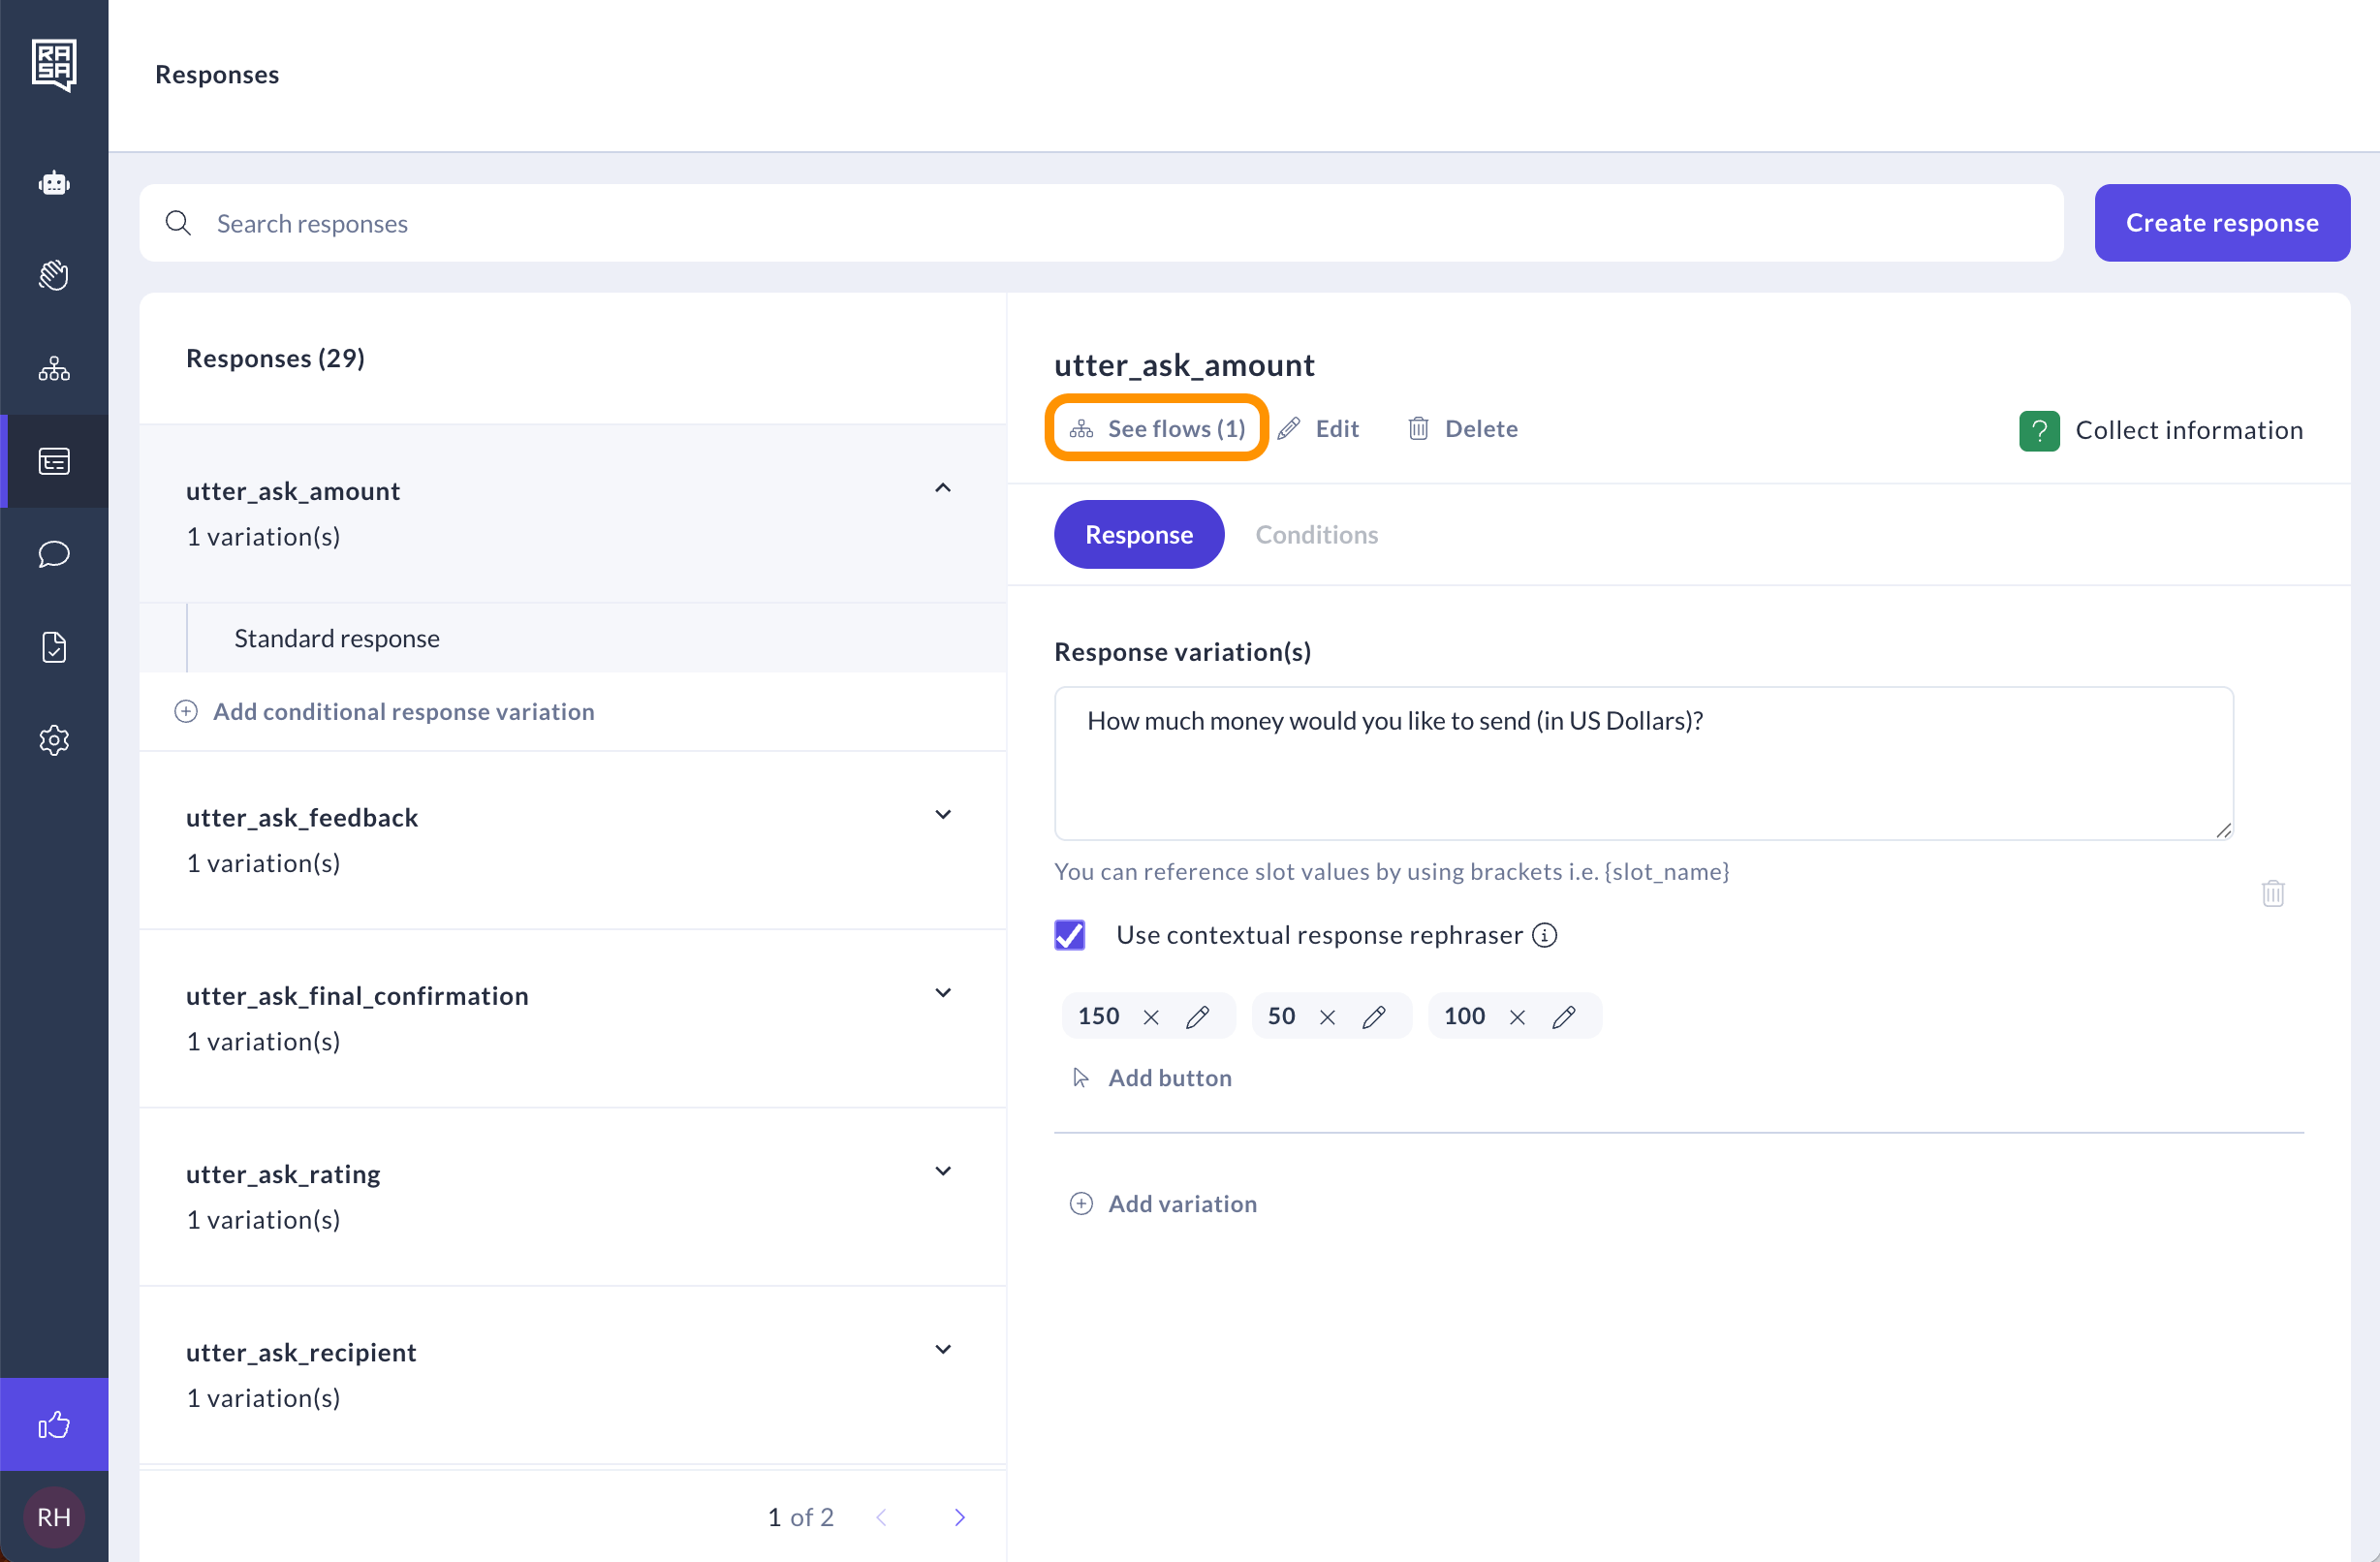Viewport: 2380px width, 1562px height.
Task: Open the waving hand sidebar icon
Action: tap(54, 275)
